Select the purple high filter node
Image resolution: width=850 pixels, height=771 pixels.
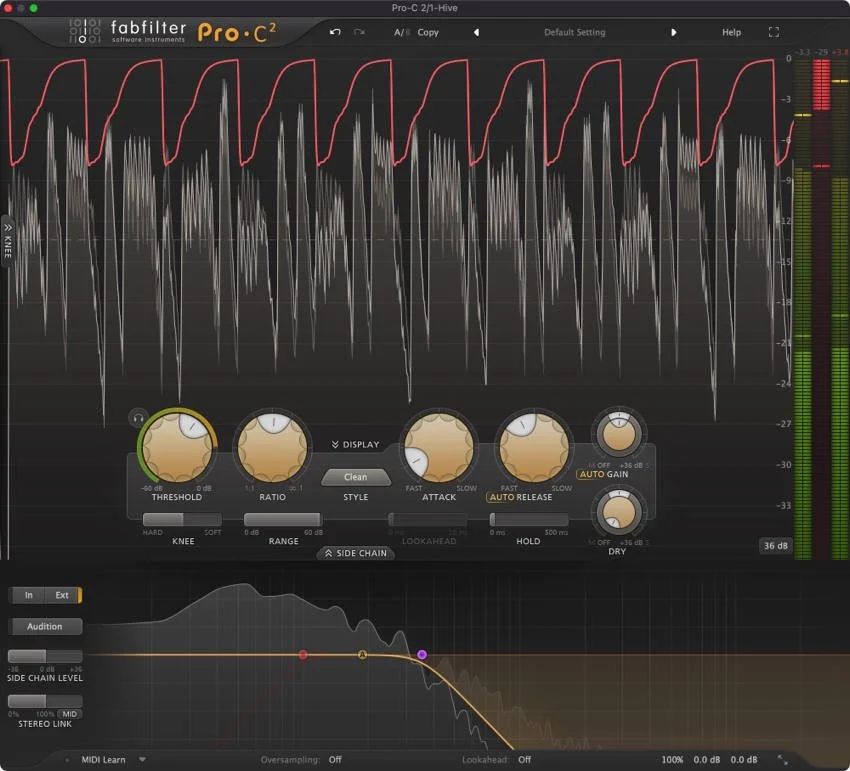click(x=422, y=655)
